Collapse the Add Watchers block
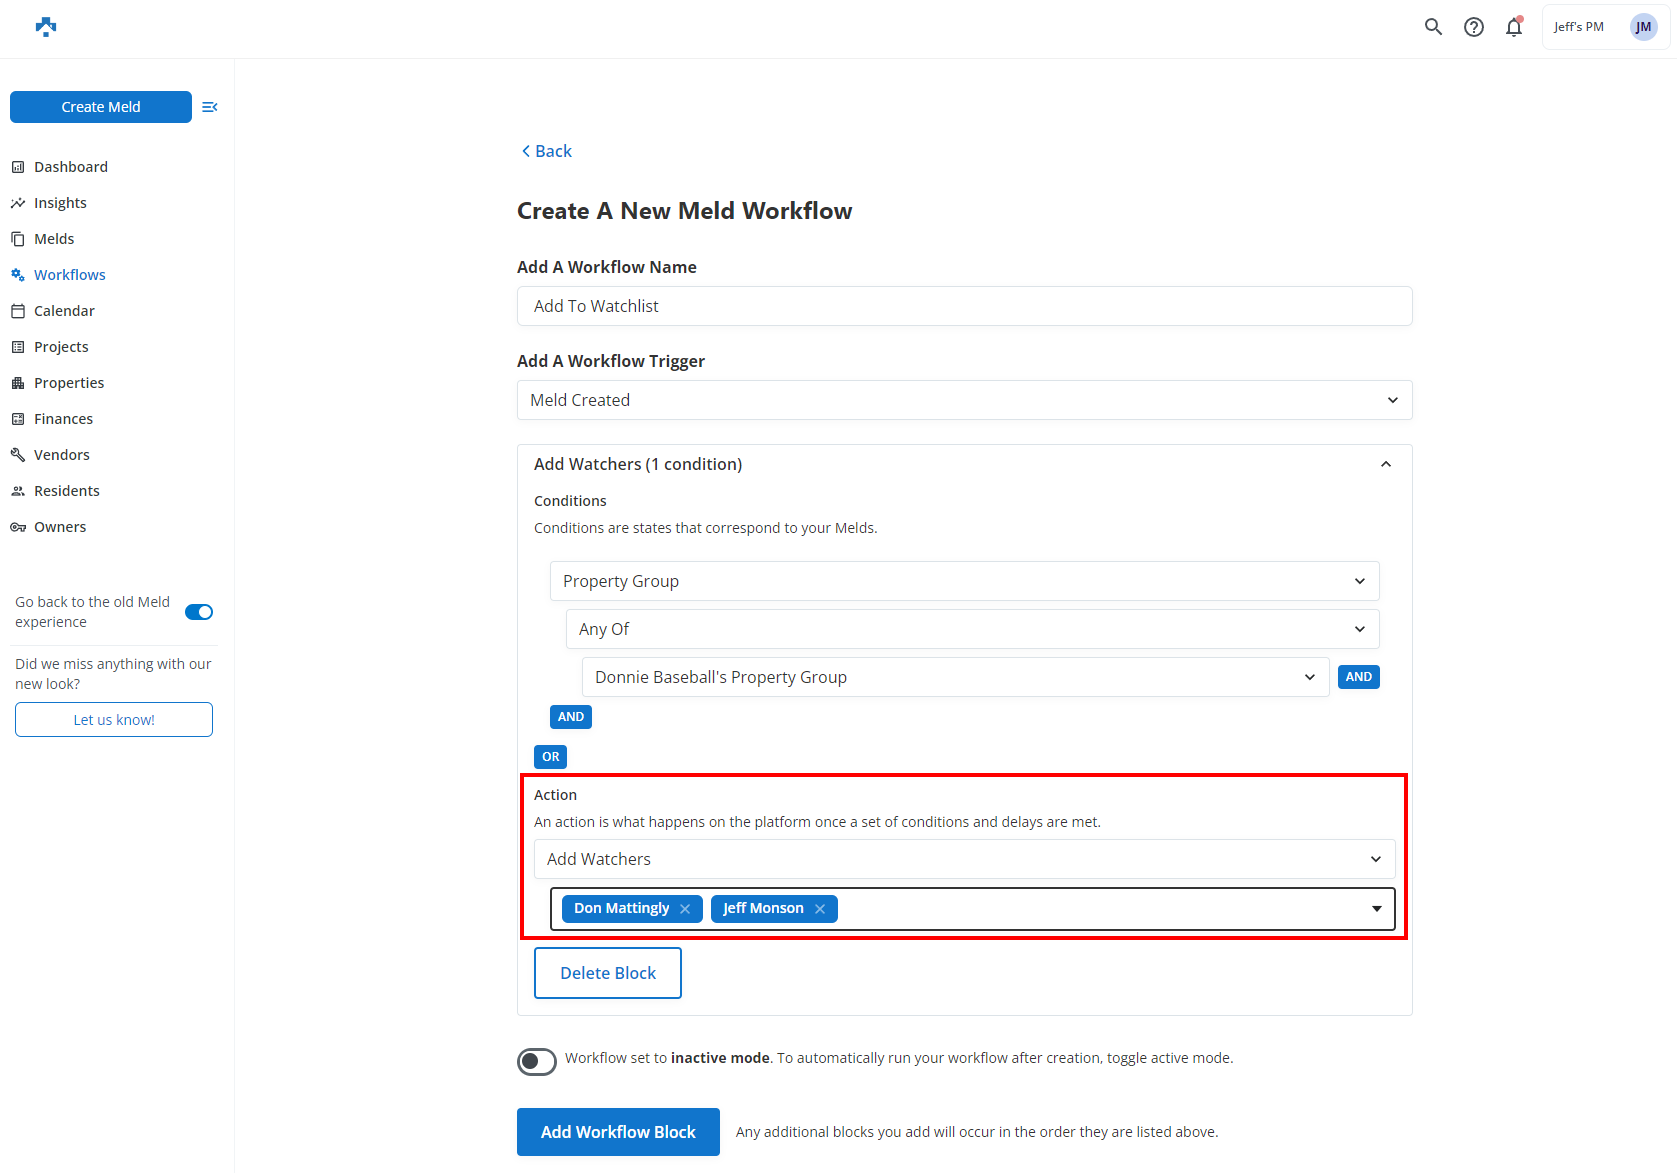Screen dimensions: 1677x1173 [1385, 464]
